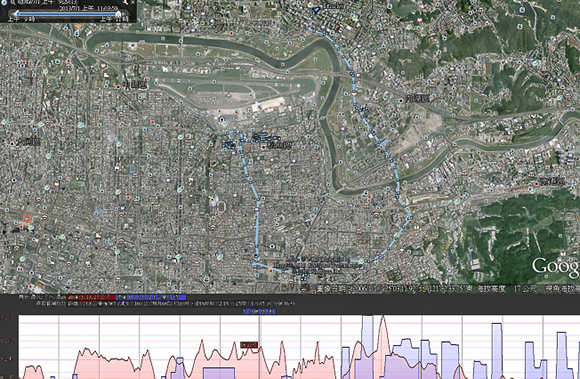Click the orange square placemark on the map

(x=27, y=218)
